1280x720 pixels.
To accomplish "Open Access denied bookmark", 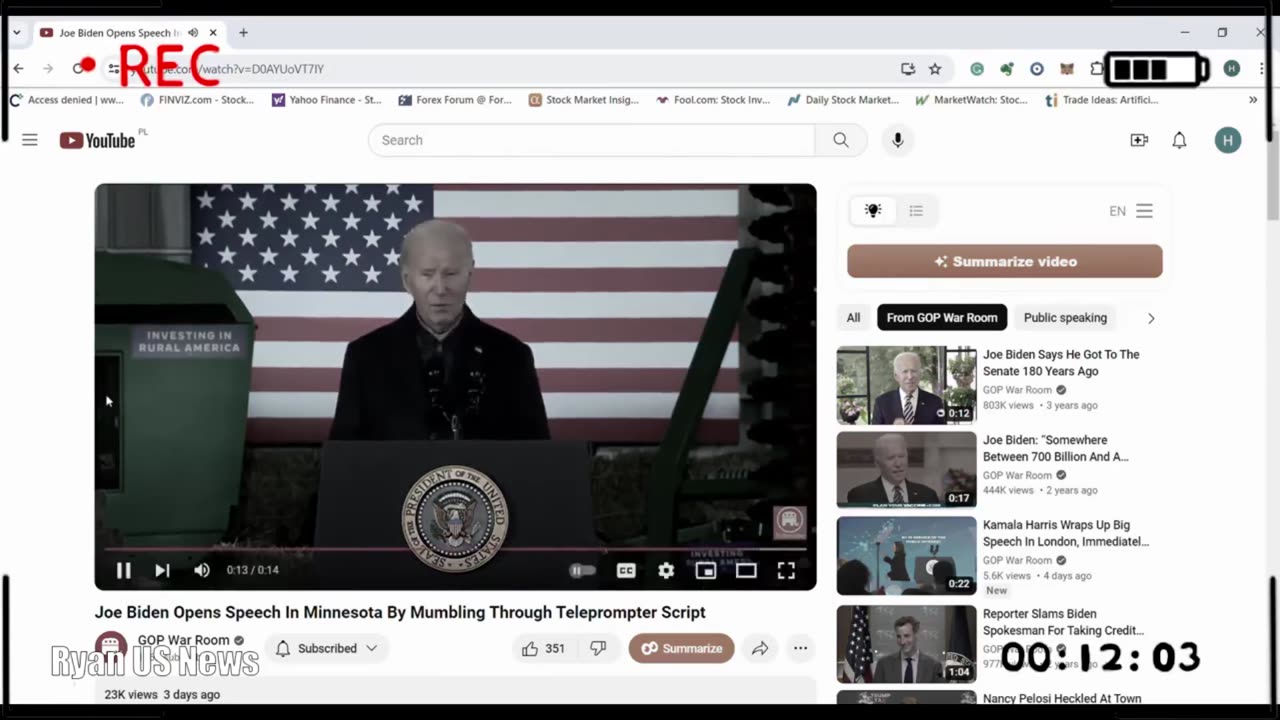I will click(67, 100).
